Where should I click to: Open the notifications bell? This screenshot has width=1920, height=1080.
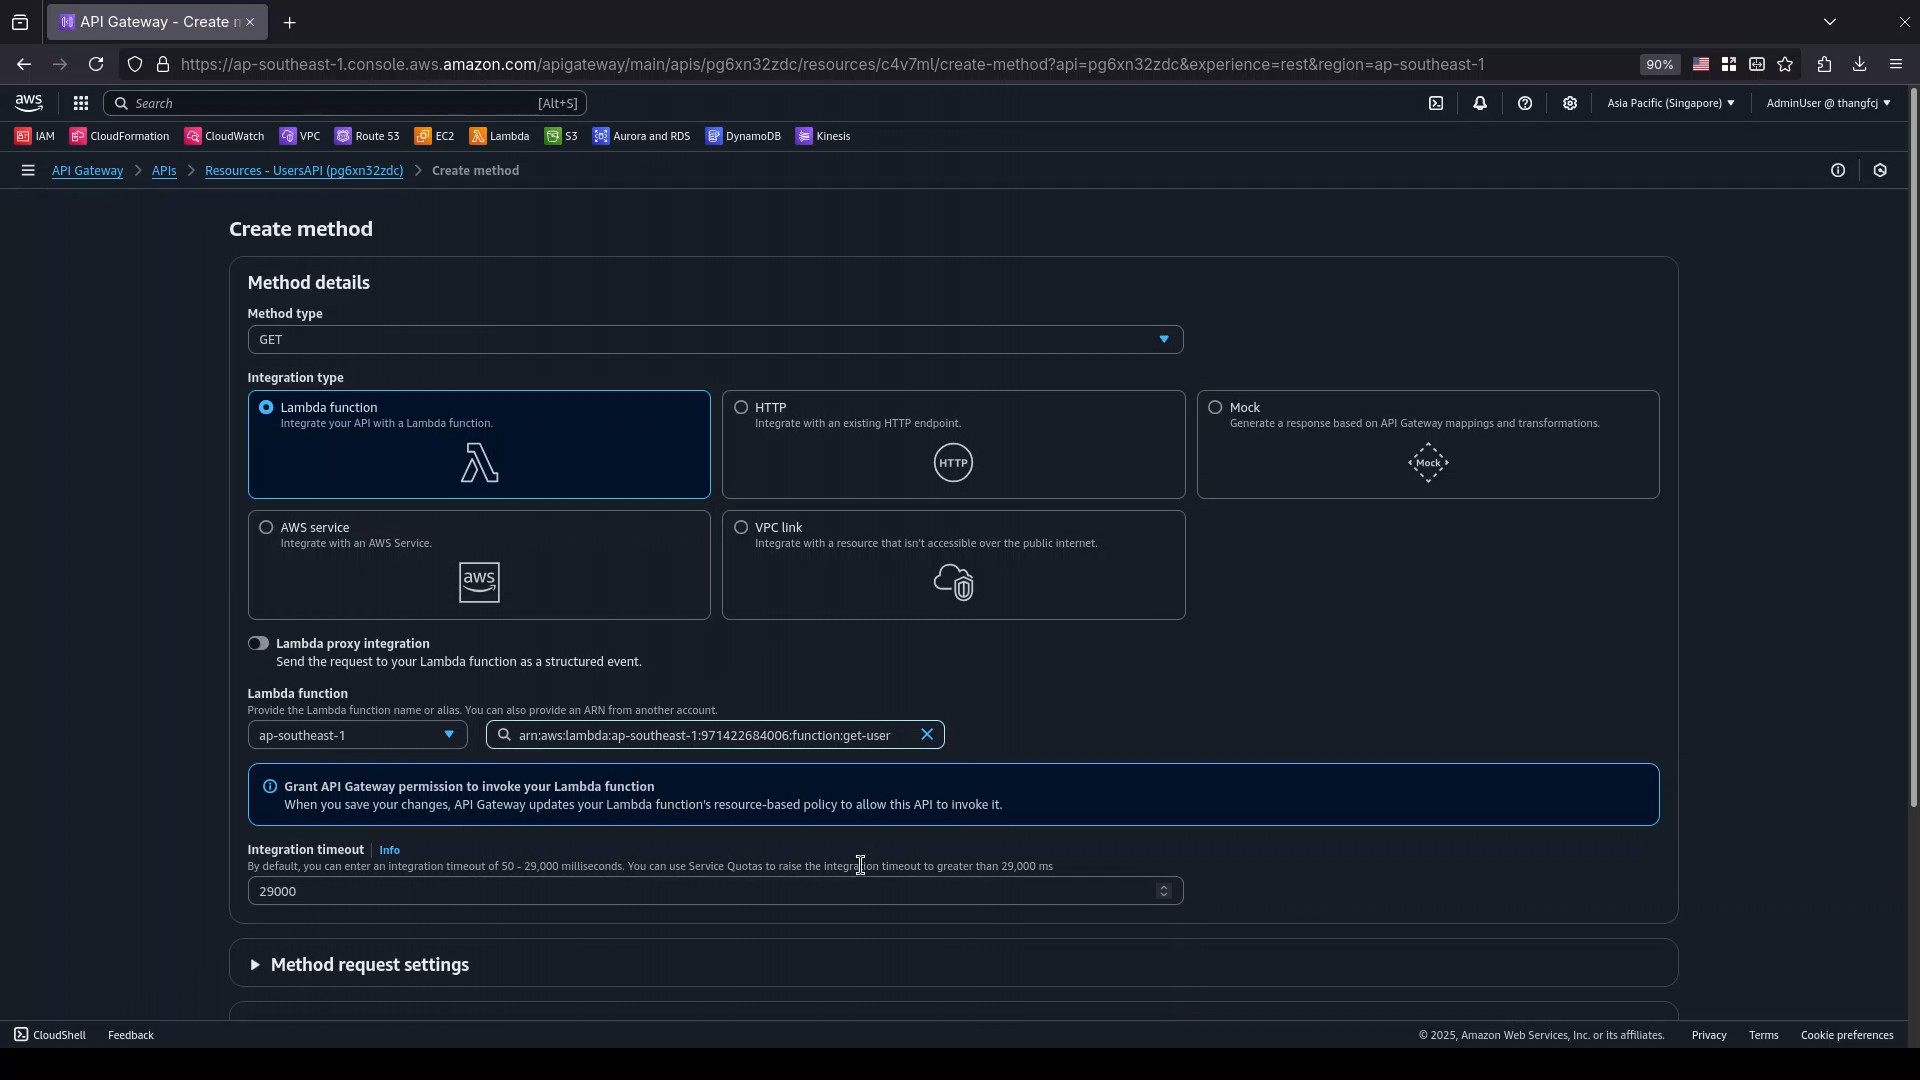pos(1480,103)
